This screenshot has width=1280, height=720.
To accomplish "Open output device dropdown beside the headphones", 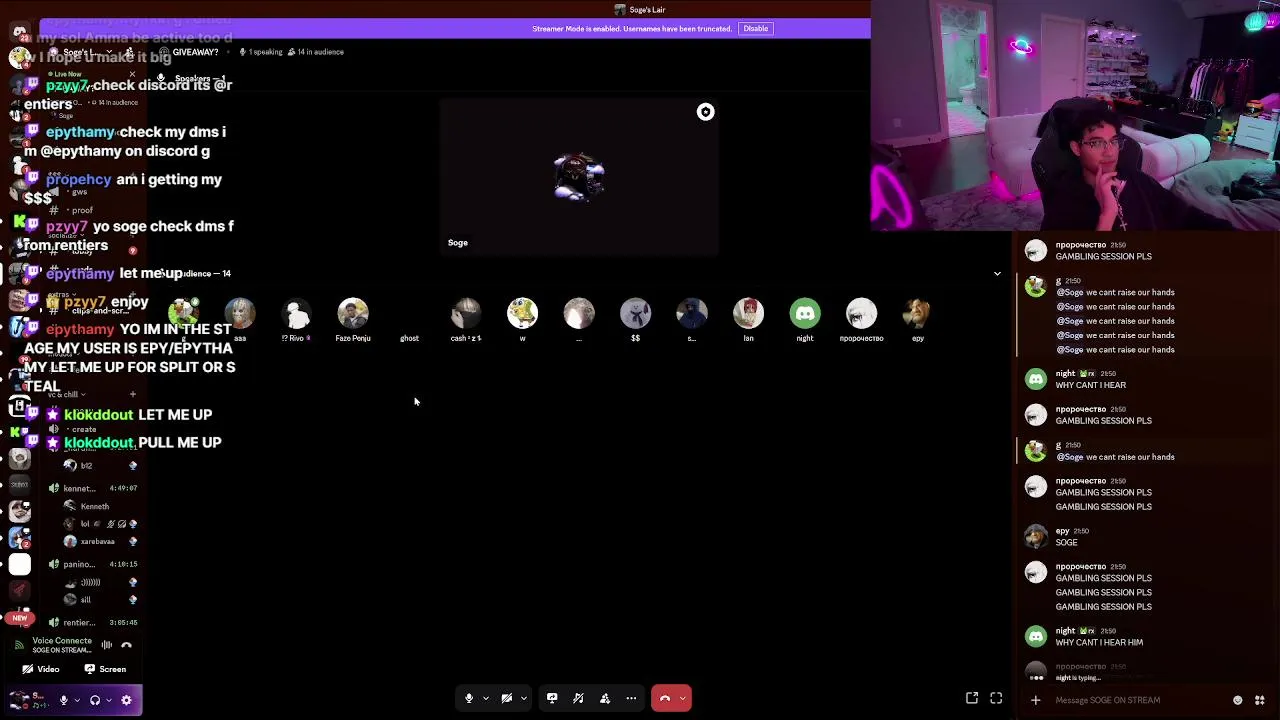I will coord(109,700).
